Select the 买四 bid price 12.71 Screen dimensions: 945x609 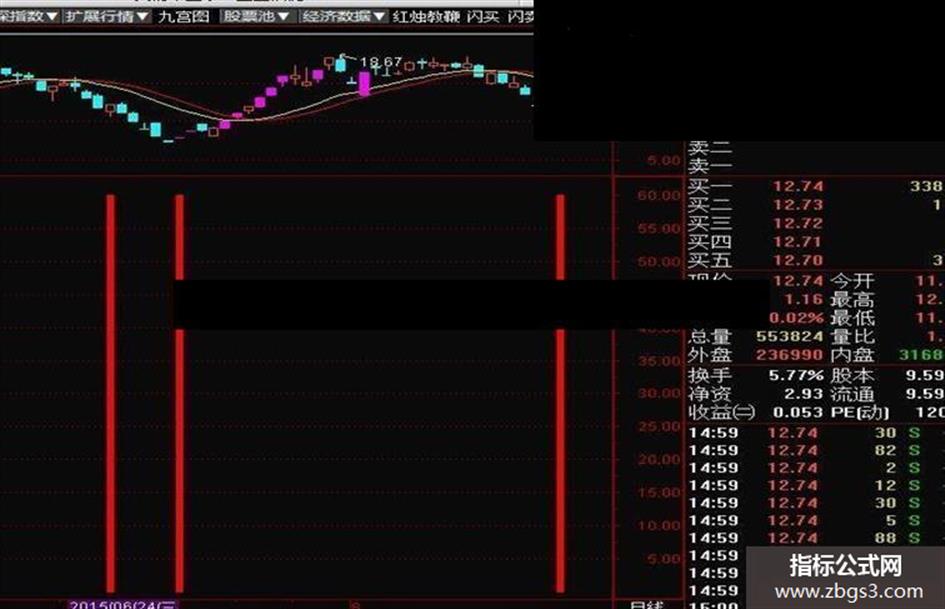[798, 242]
